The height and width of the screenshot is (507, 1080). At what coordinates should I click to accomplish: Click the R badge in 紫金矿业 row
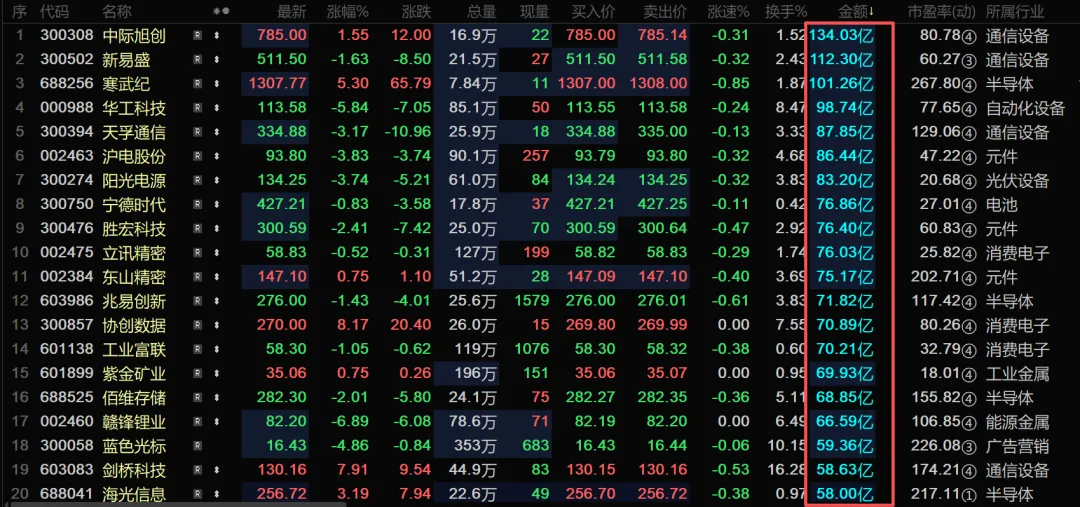click(x=198, y=373)
